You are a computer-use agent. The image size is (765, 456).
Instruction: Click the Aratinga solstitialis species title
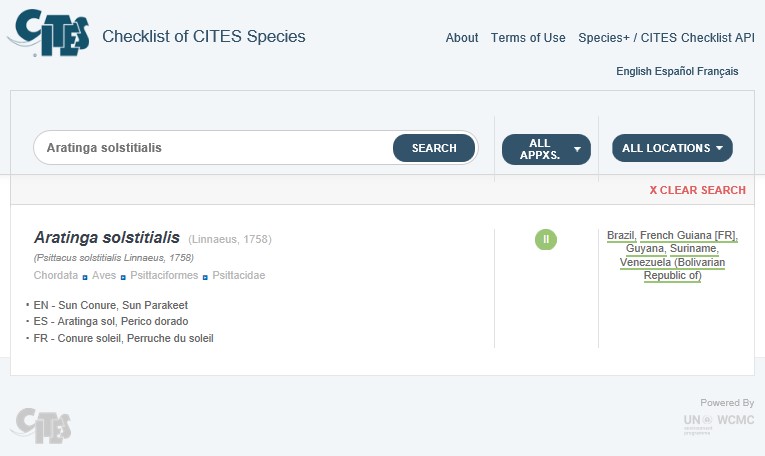tap(107, 238)
